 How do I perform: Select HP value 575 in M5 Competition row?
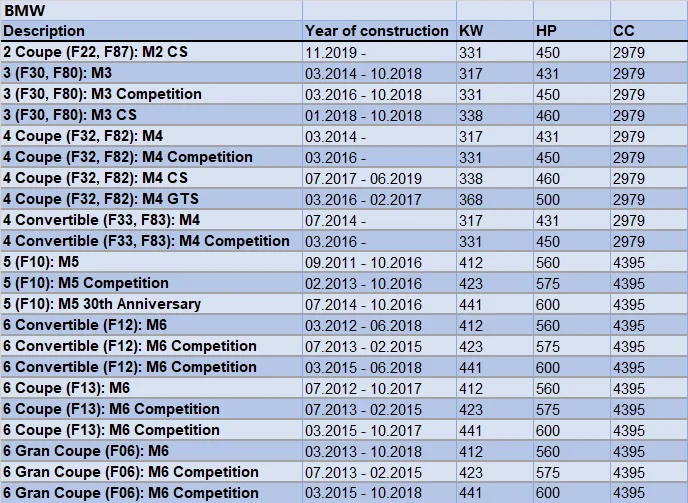pyautogui.click(x=572, y=283)
